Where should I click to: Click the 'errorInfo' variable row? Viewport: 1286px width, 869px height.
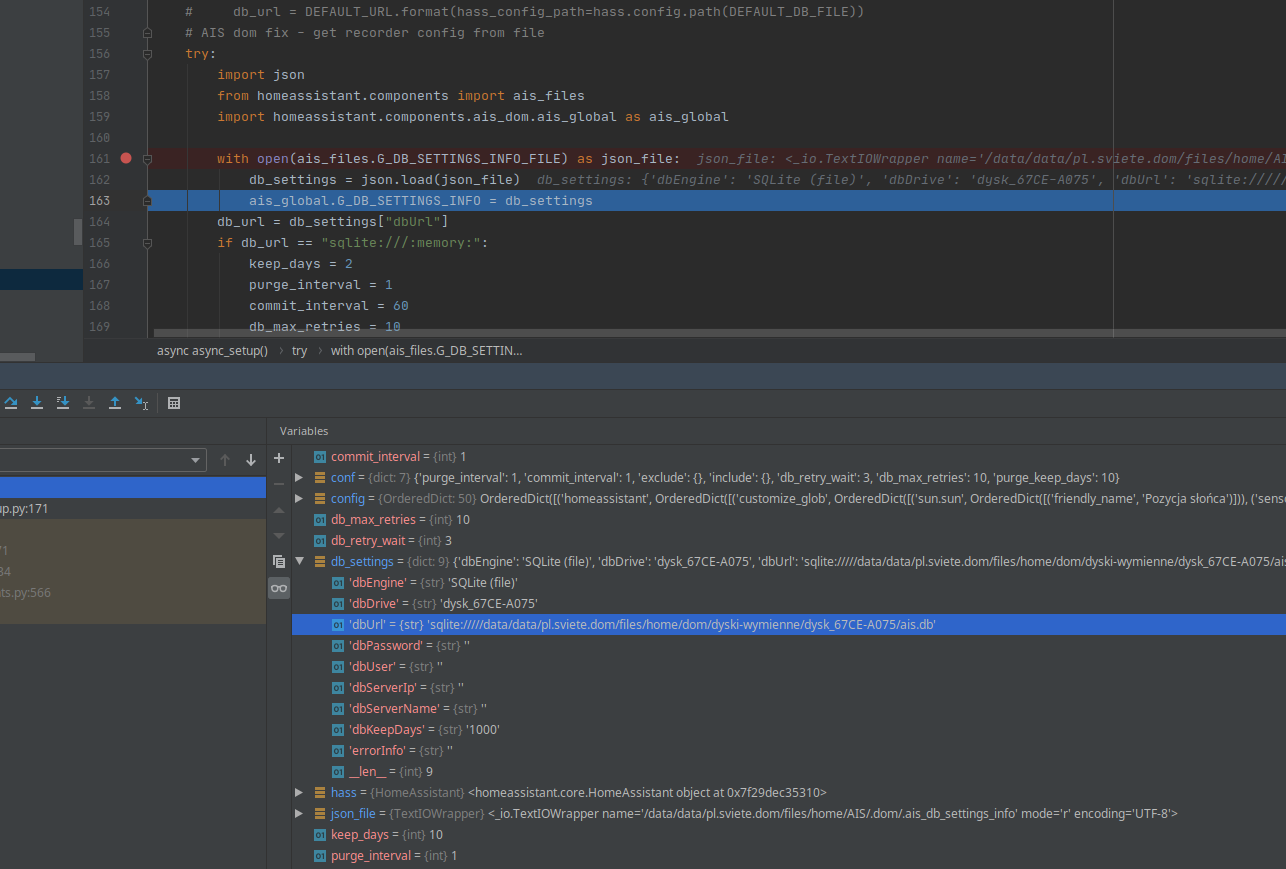click(x=789, y=751)
